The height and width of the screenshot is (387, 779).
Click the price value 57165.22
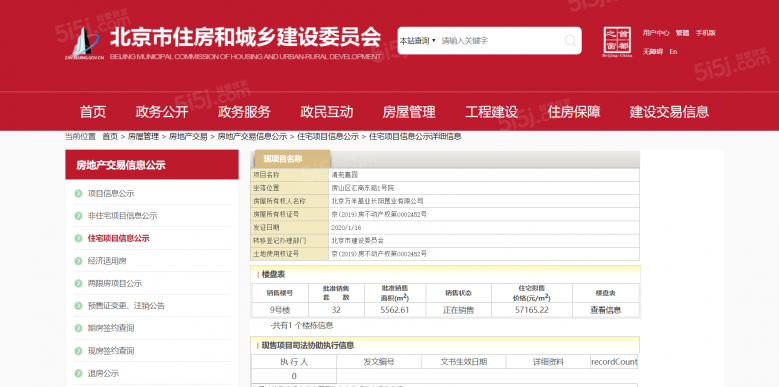[532, 310]
